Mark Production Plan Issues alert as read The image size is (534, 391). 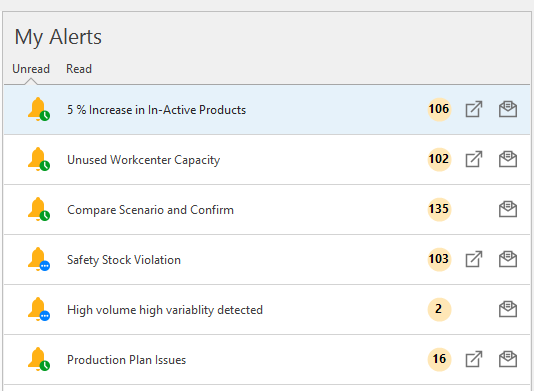pos(508,359)
